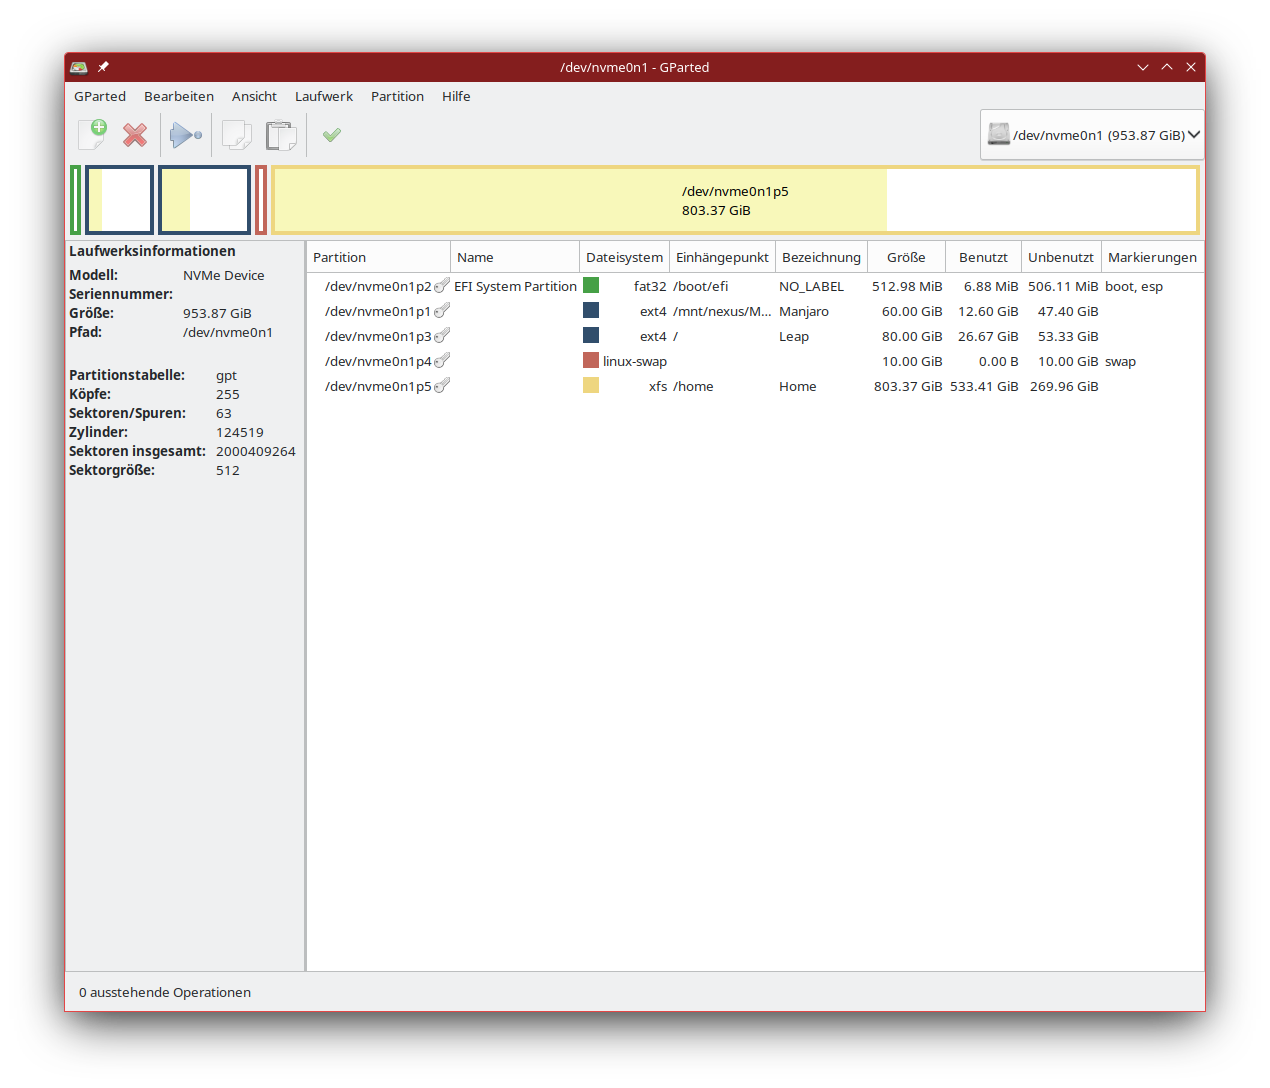
Task: Select the /dev/nvme0n1p2 partition row
Action: [x=755, y=286]
